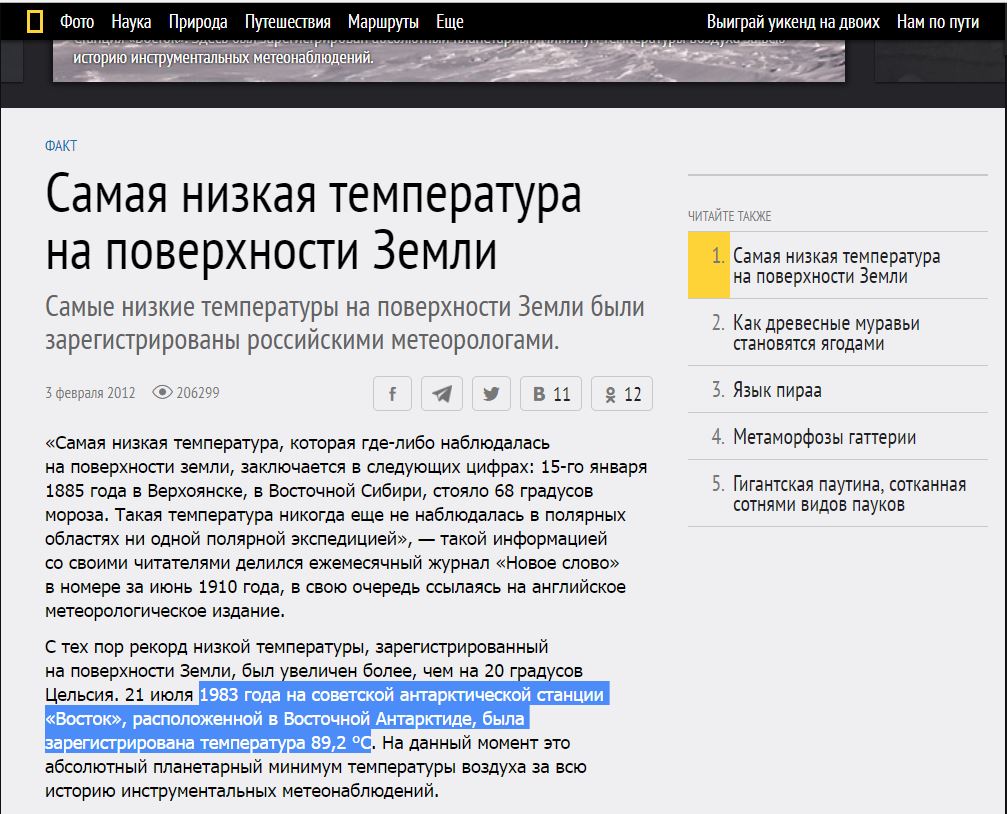Share article via Telegram icon
The image size is (1007, 814).
coord(441,394)
